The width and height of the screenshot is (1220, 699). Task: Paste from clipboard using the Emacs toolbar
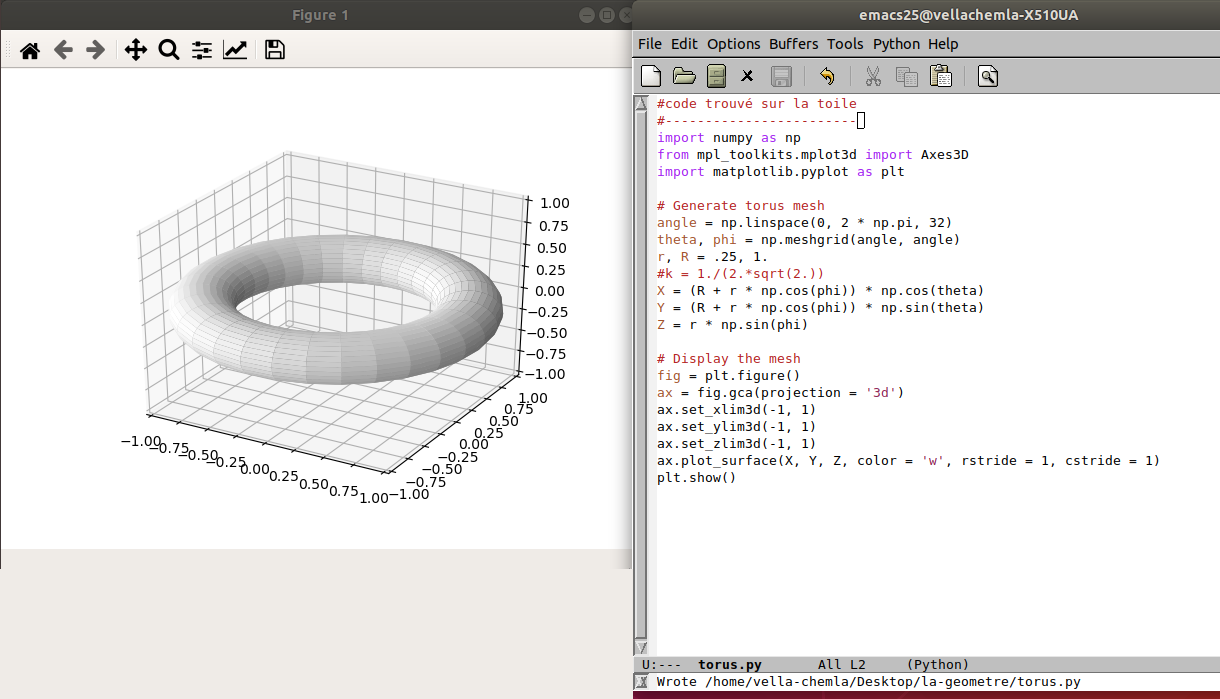click(x=940, y=76)
